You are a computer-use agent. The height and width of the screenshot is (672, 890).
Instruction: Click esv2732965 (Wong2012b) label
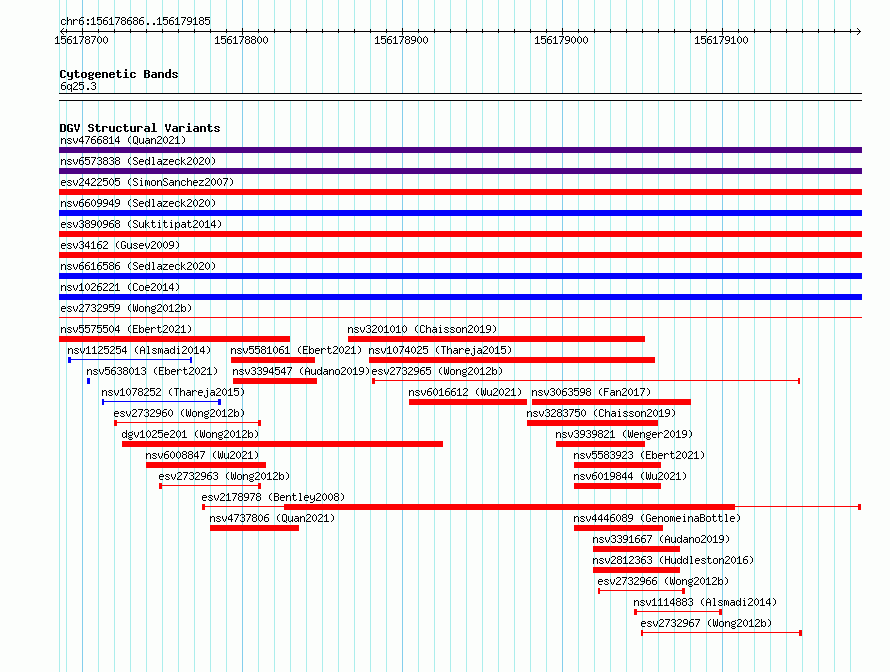click(x=438, y=371)
